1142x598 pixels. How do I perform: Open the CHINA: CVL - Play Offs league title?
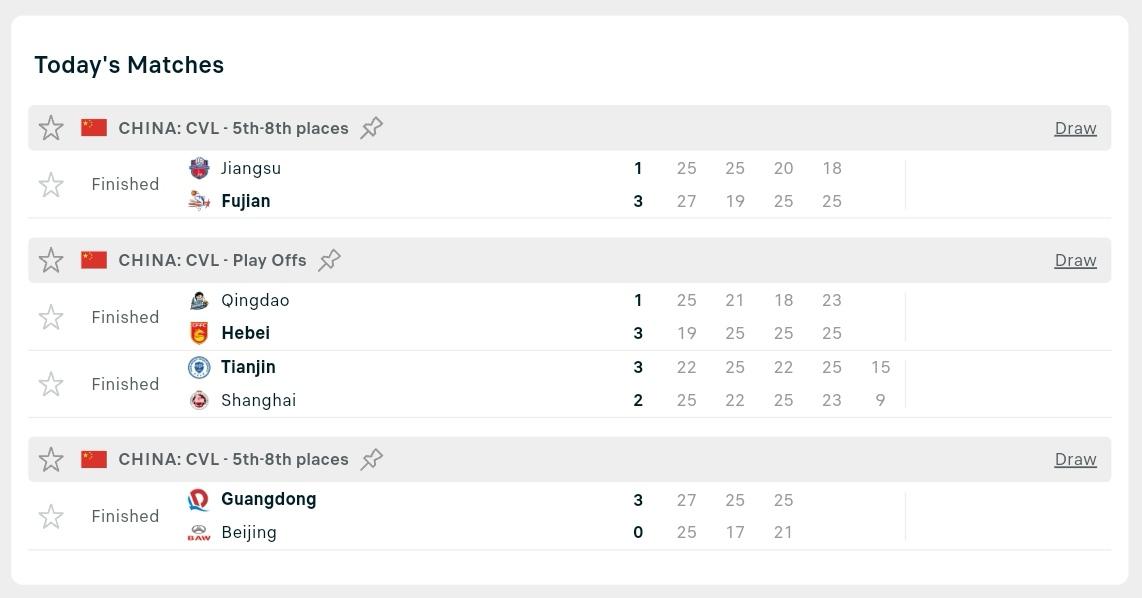[212, 260]
